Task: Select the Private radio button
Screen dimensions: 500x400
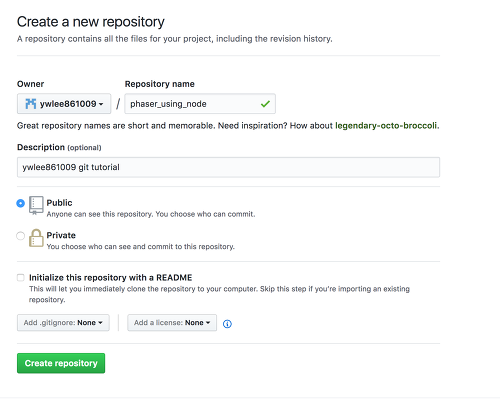Action: click(x=20, y=236)
